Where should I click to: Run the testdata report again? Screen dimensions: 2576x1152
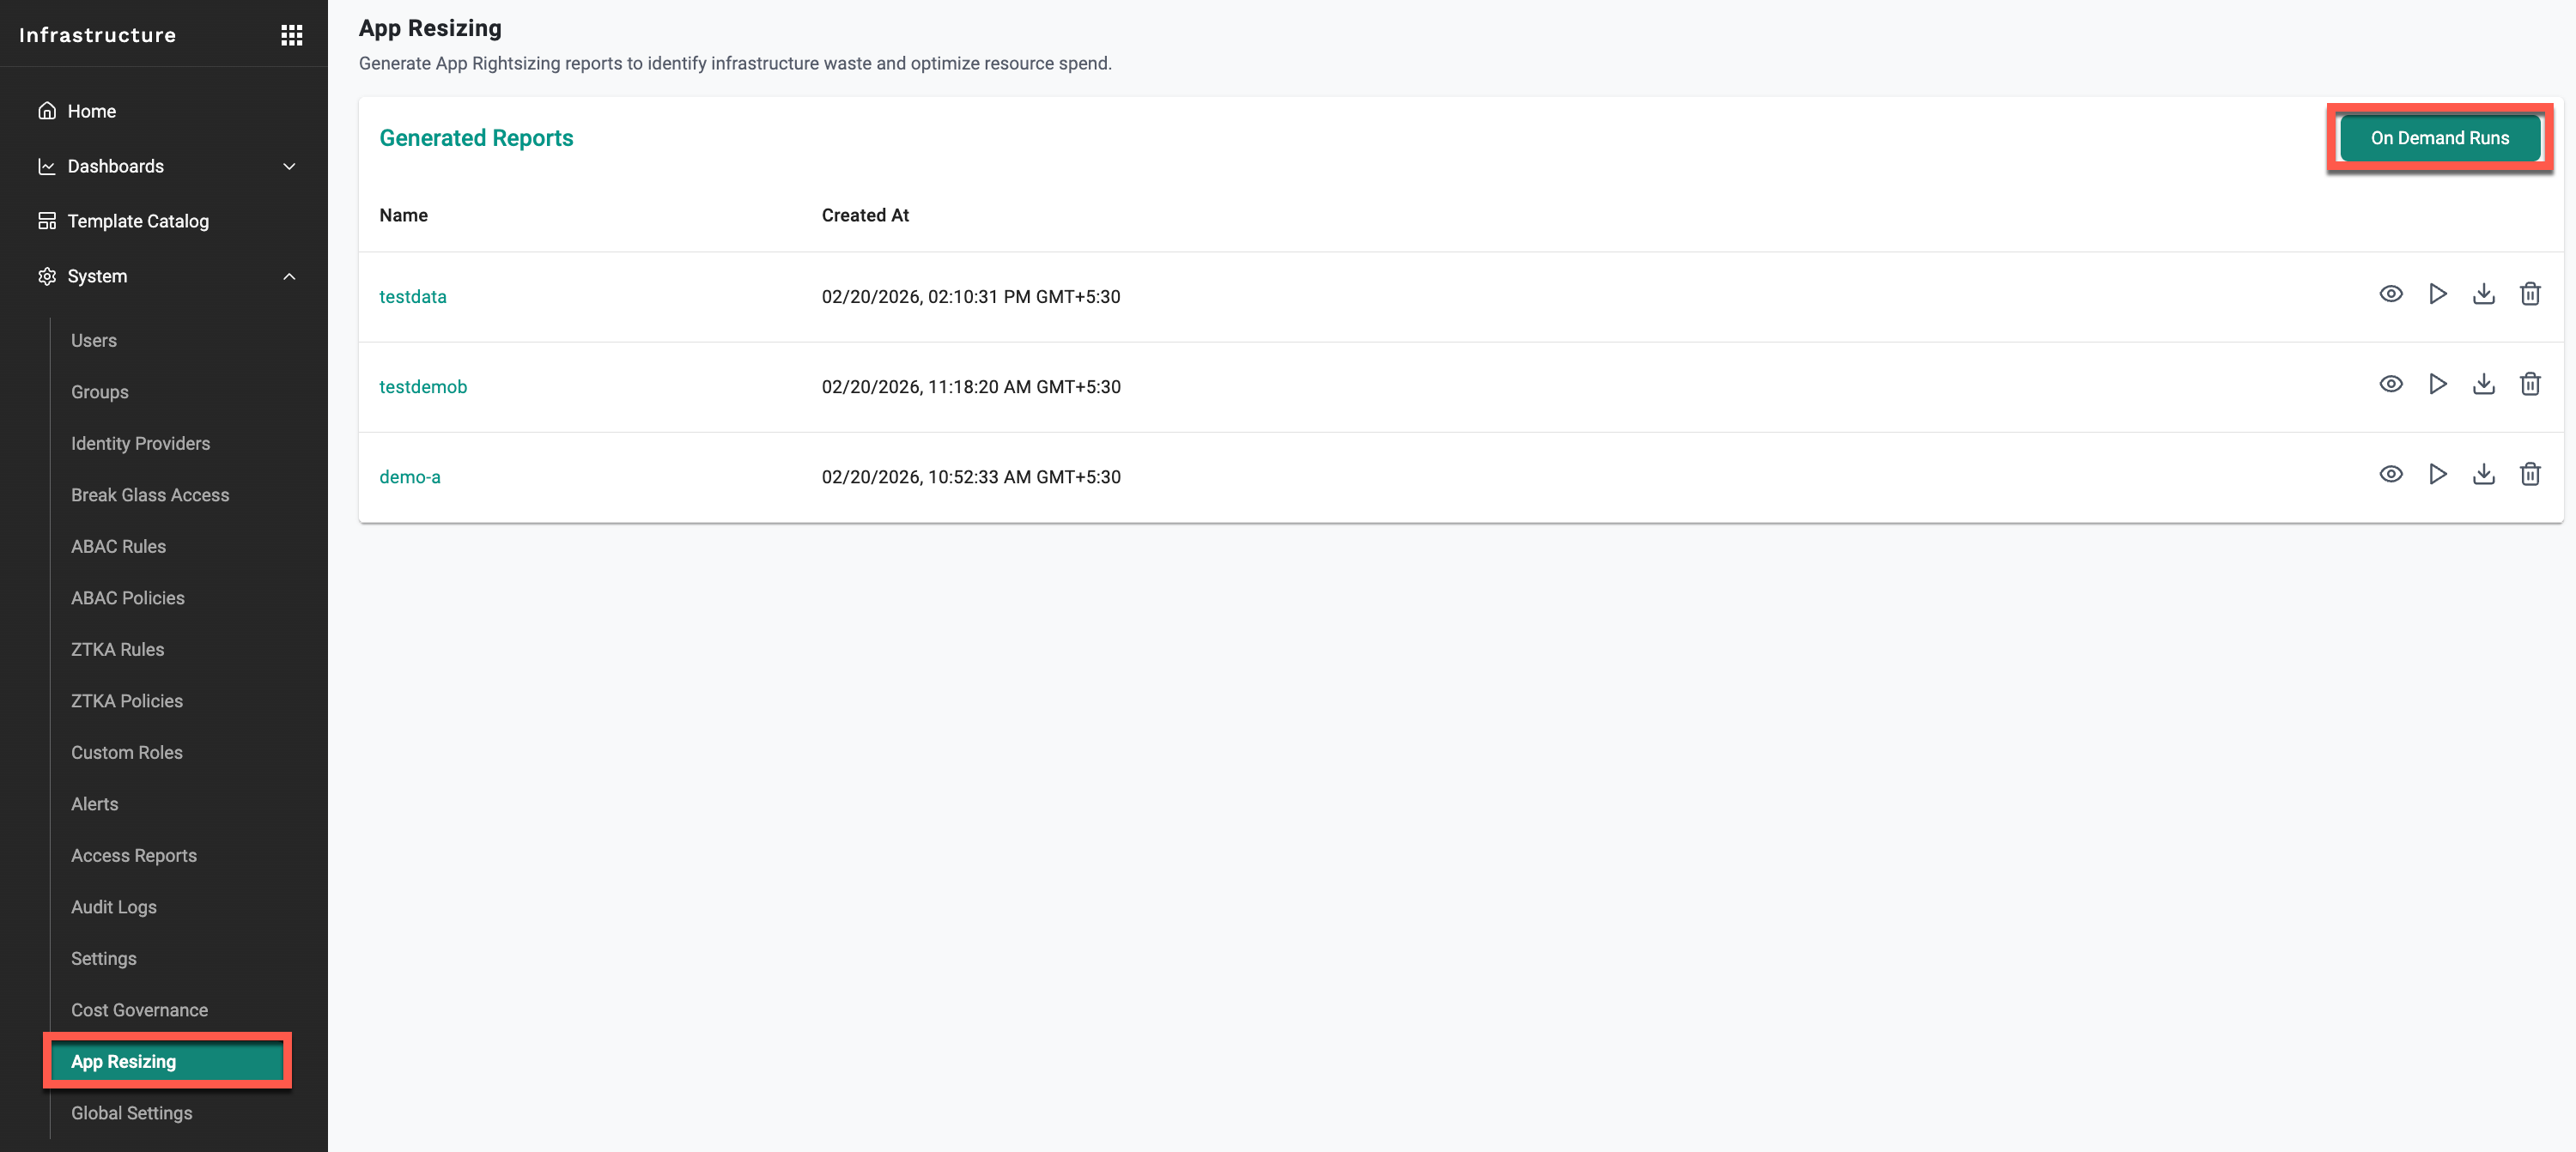pos(2437,294)
